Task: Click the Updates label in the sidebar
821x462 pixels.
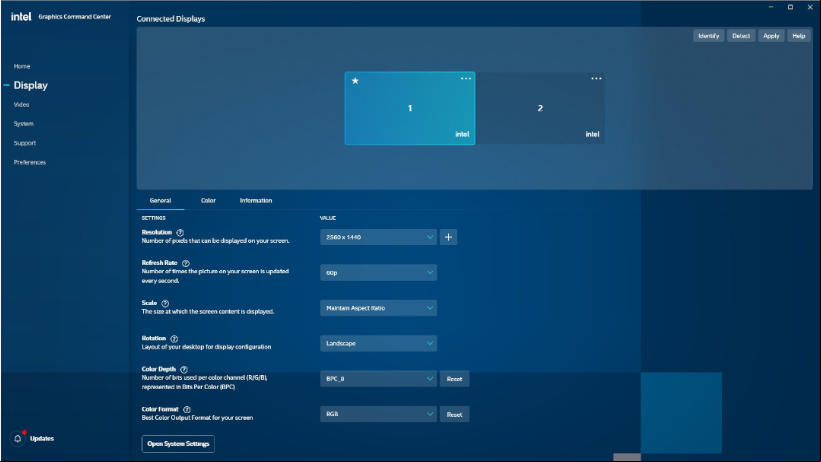Action: (x=42, y=438)
